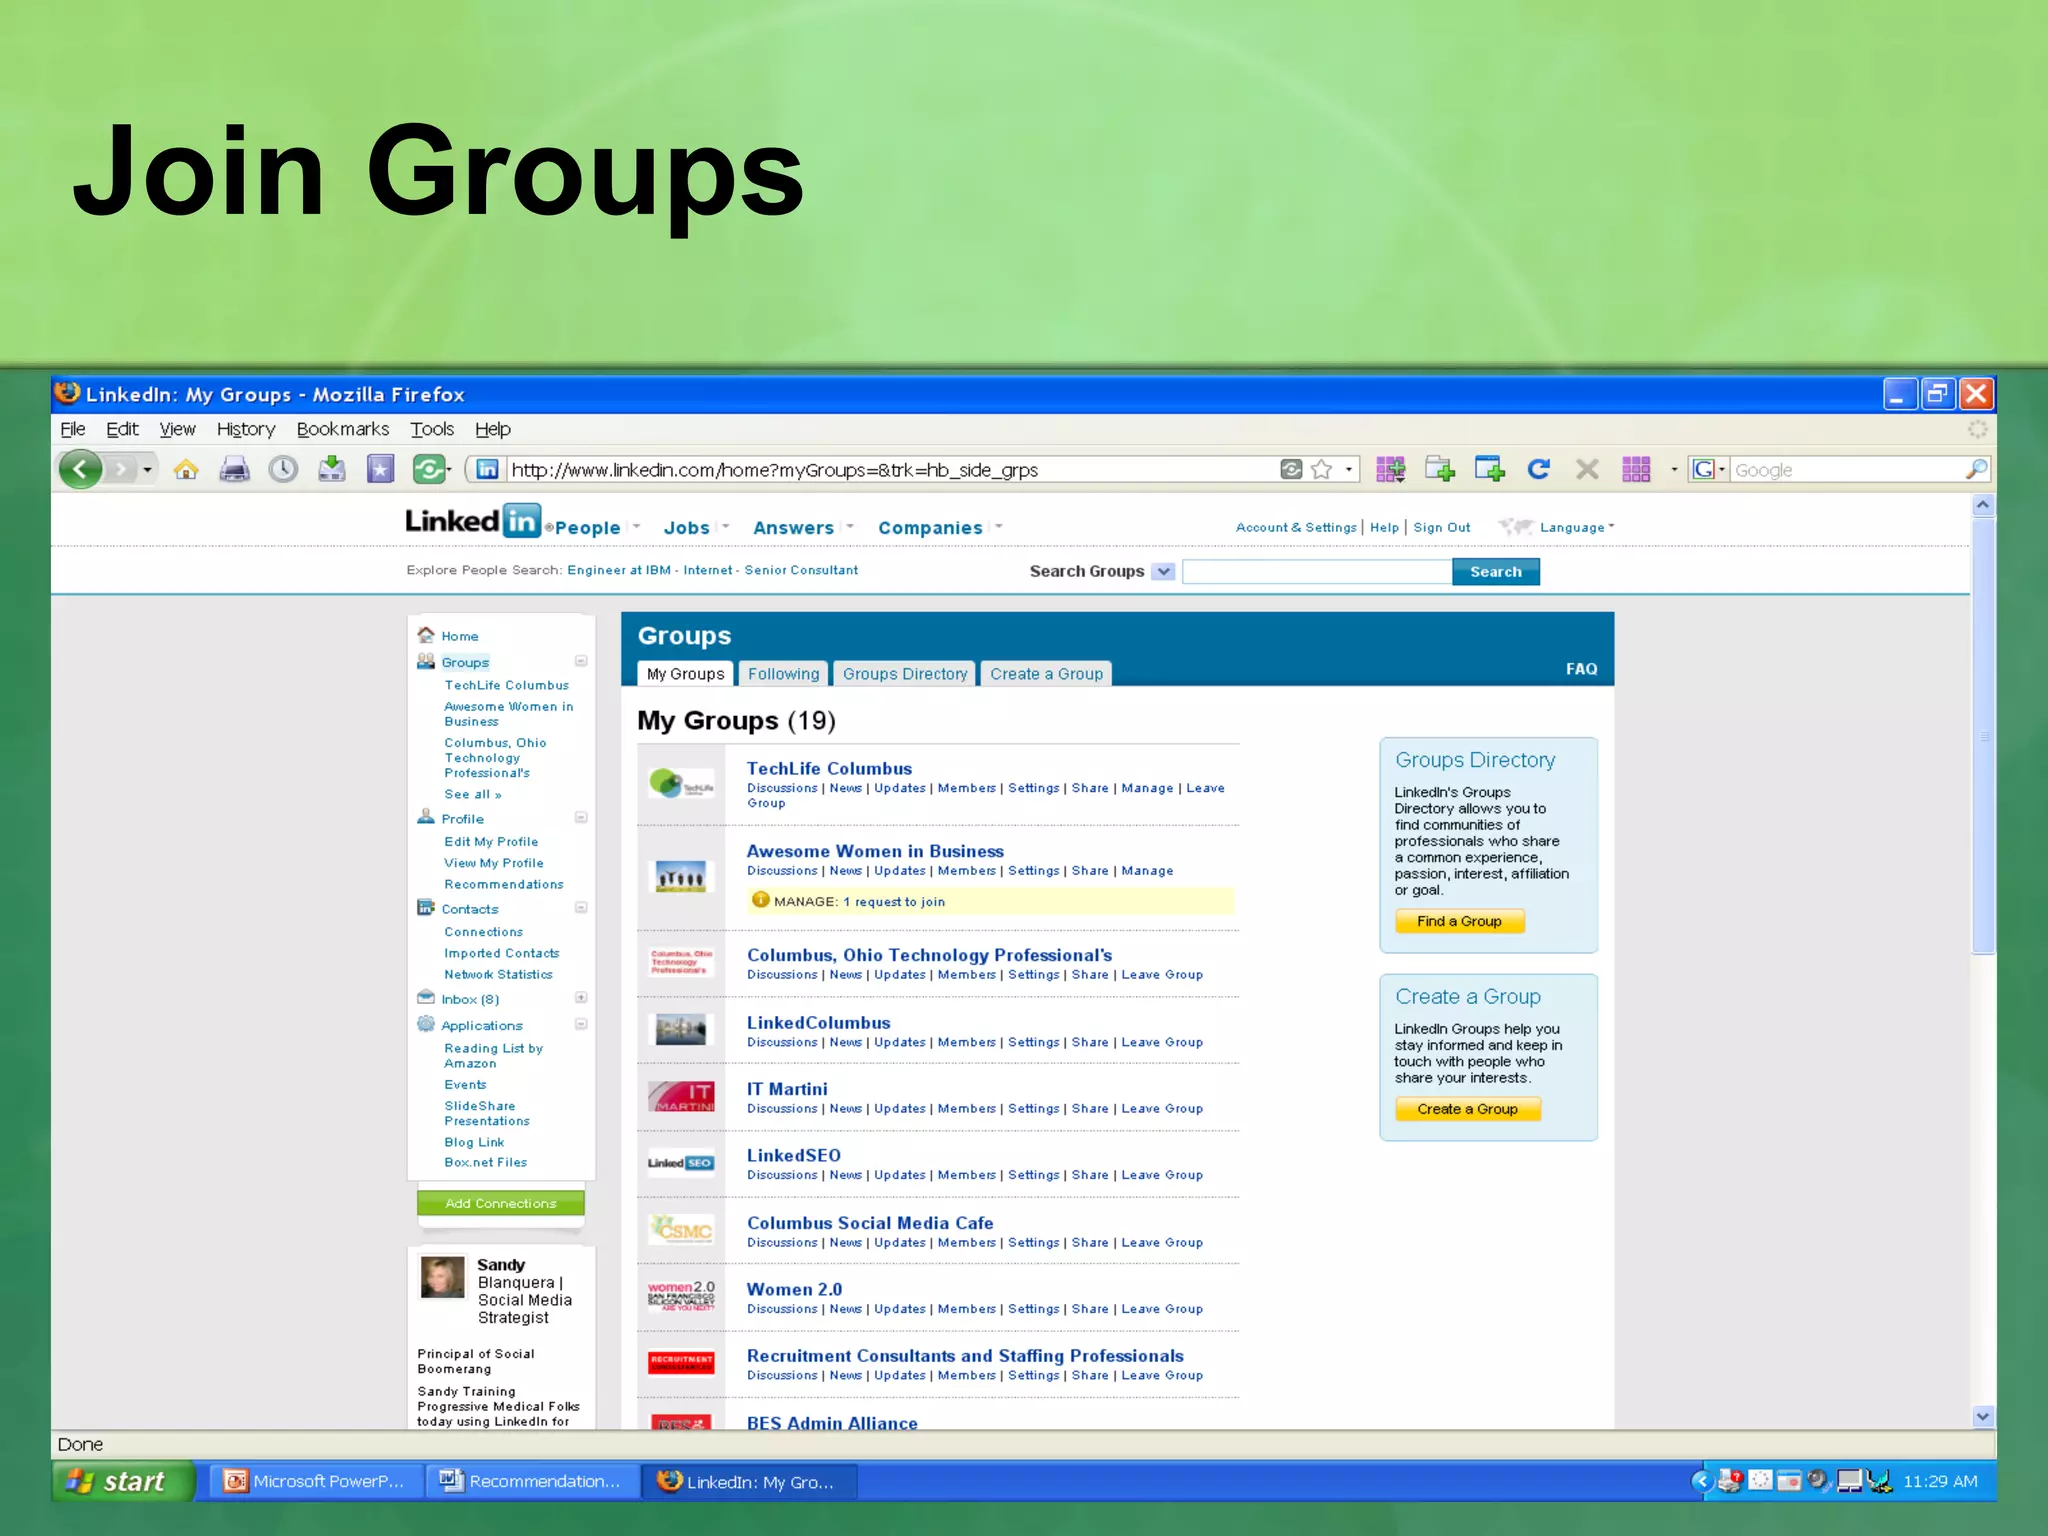Screen dimensions: 2048x1536
Task: Collapse the Applications section in sidebar
Action: click(581, 1024)
